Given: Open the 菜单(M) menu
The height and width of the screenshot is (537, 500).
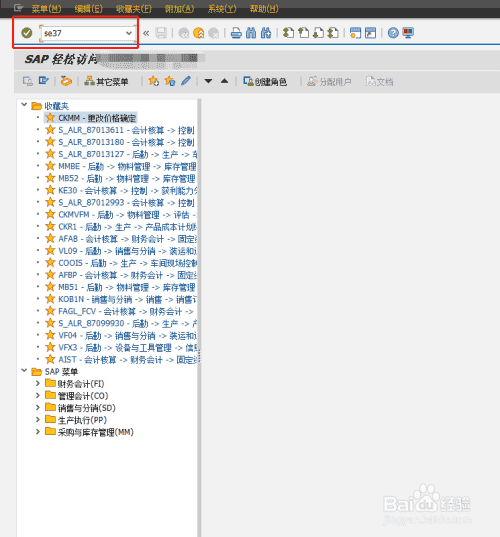Looking at the screenshot, I should [x=46, y=9].
